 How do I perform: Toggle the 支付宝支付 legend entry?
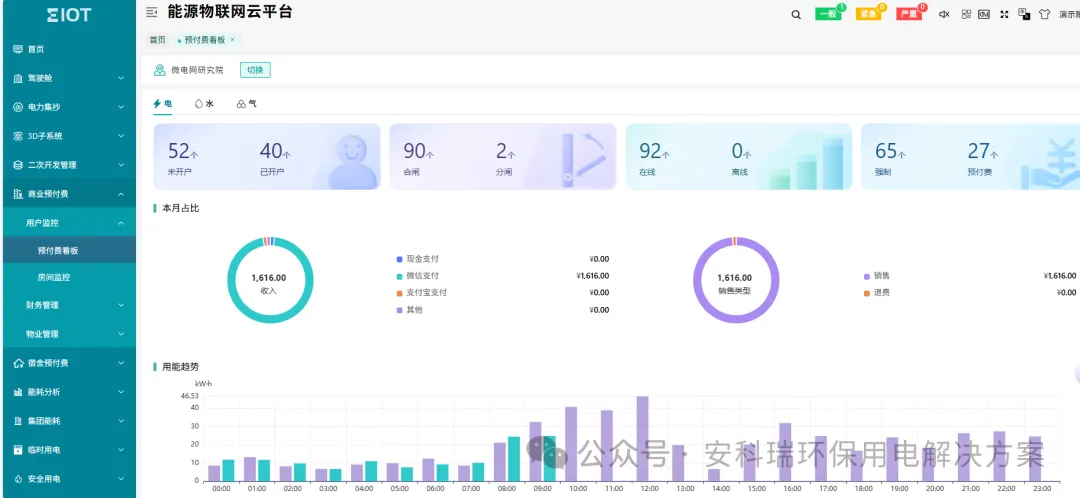pos(422,292)
